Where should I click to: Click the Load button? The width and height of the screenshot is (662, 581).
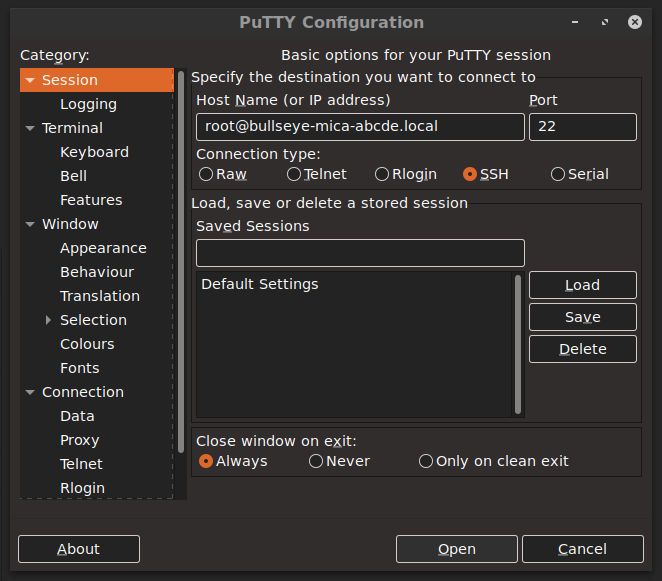(583, 285)
